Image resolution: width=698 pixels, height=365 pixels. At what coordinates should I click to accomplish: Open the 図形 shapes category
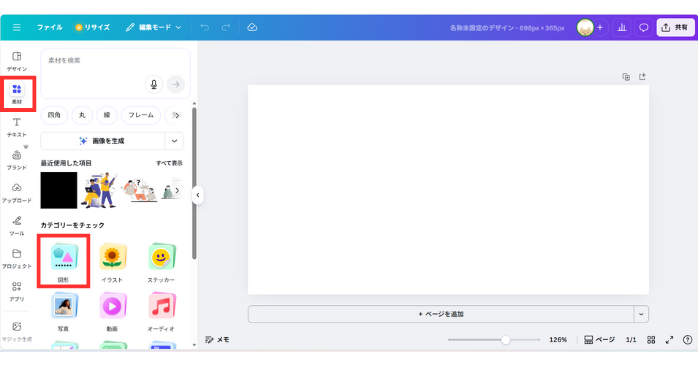pyautogui.click(x=63, y=262)
